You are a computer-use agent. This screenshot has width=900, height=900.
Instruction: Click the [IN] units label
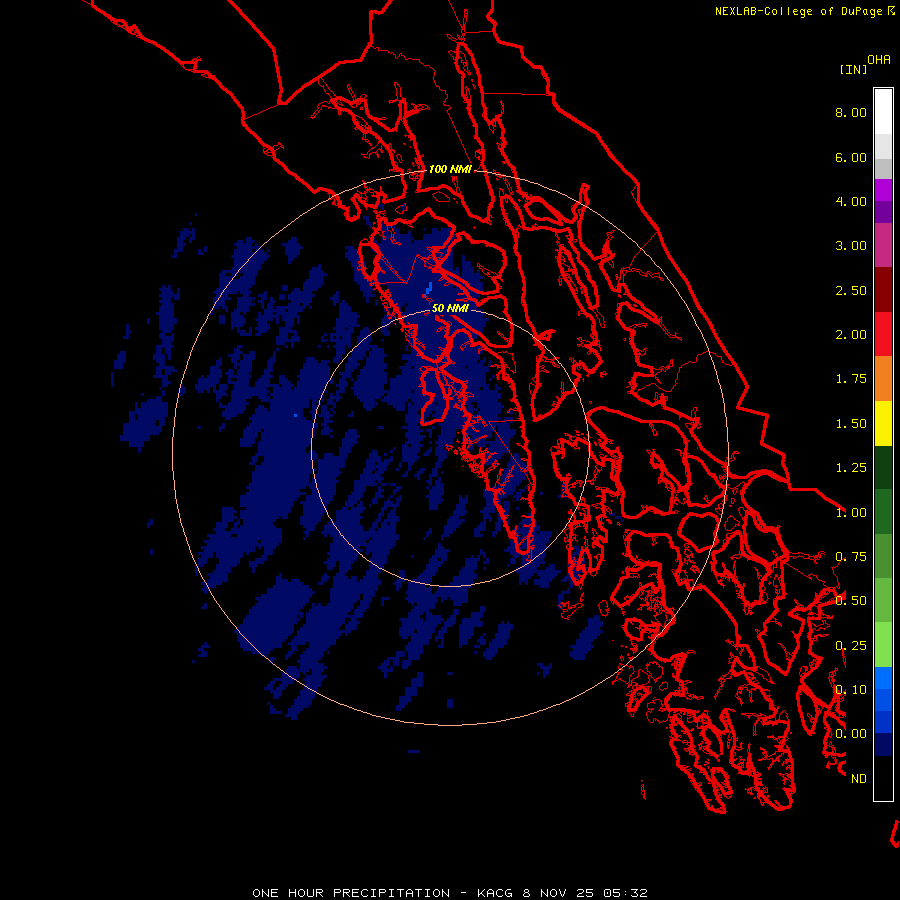(x=853, y=69)
